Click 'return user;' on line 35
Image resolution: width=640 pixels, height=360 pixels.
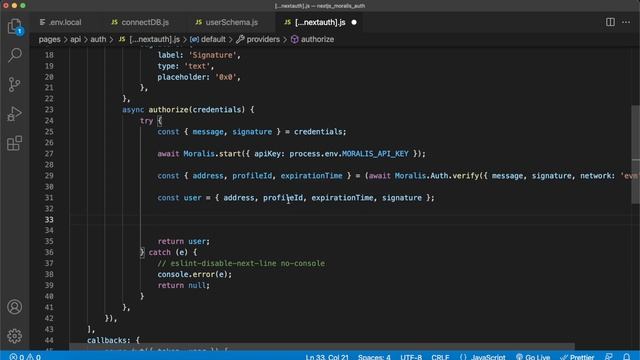click(184, 242)
